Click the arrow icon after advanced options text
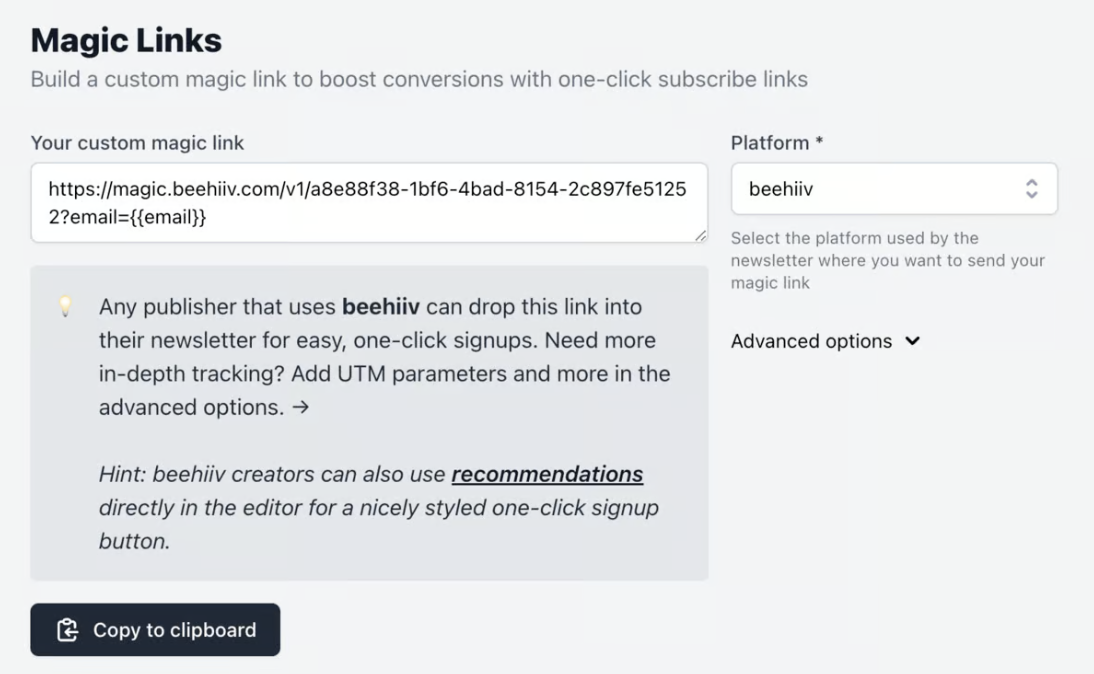 coord(911,341)
